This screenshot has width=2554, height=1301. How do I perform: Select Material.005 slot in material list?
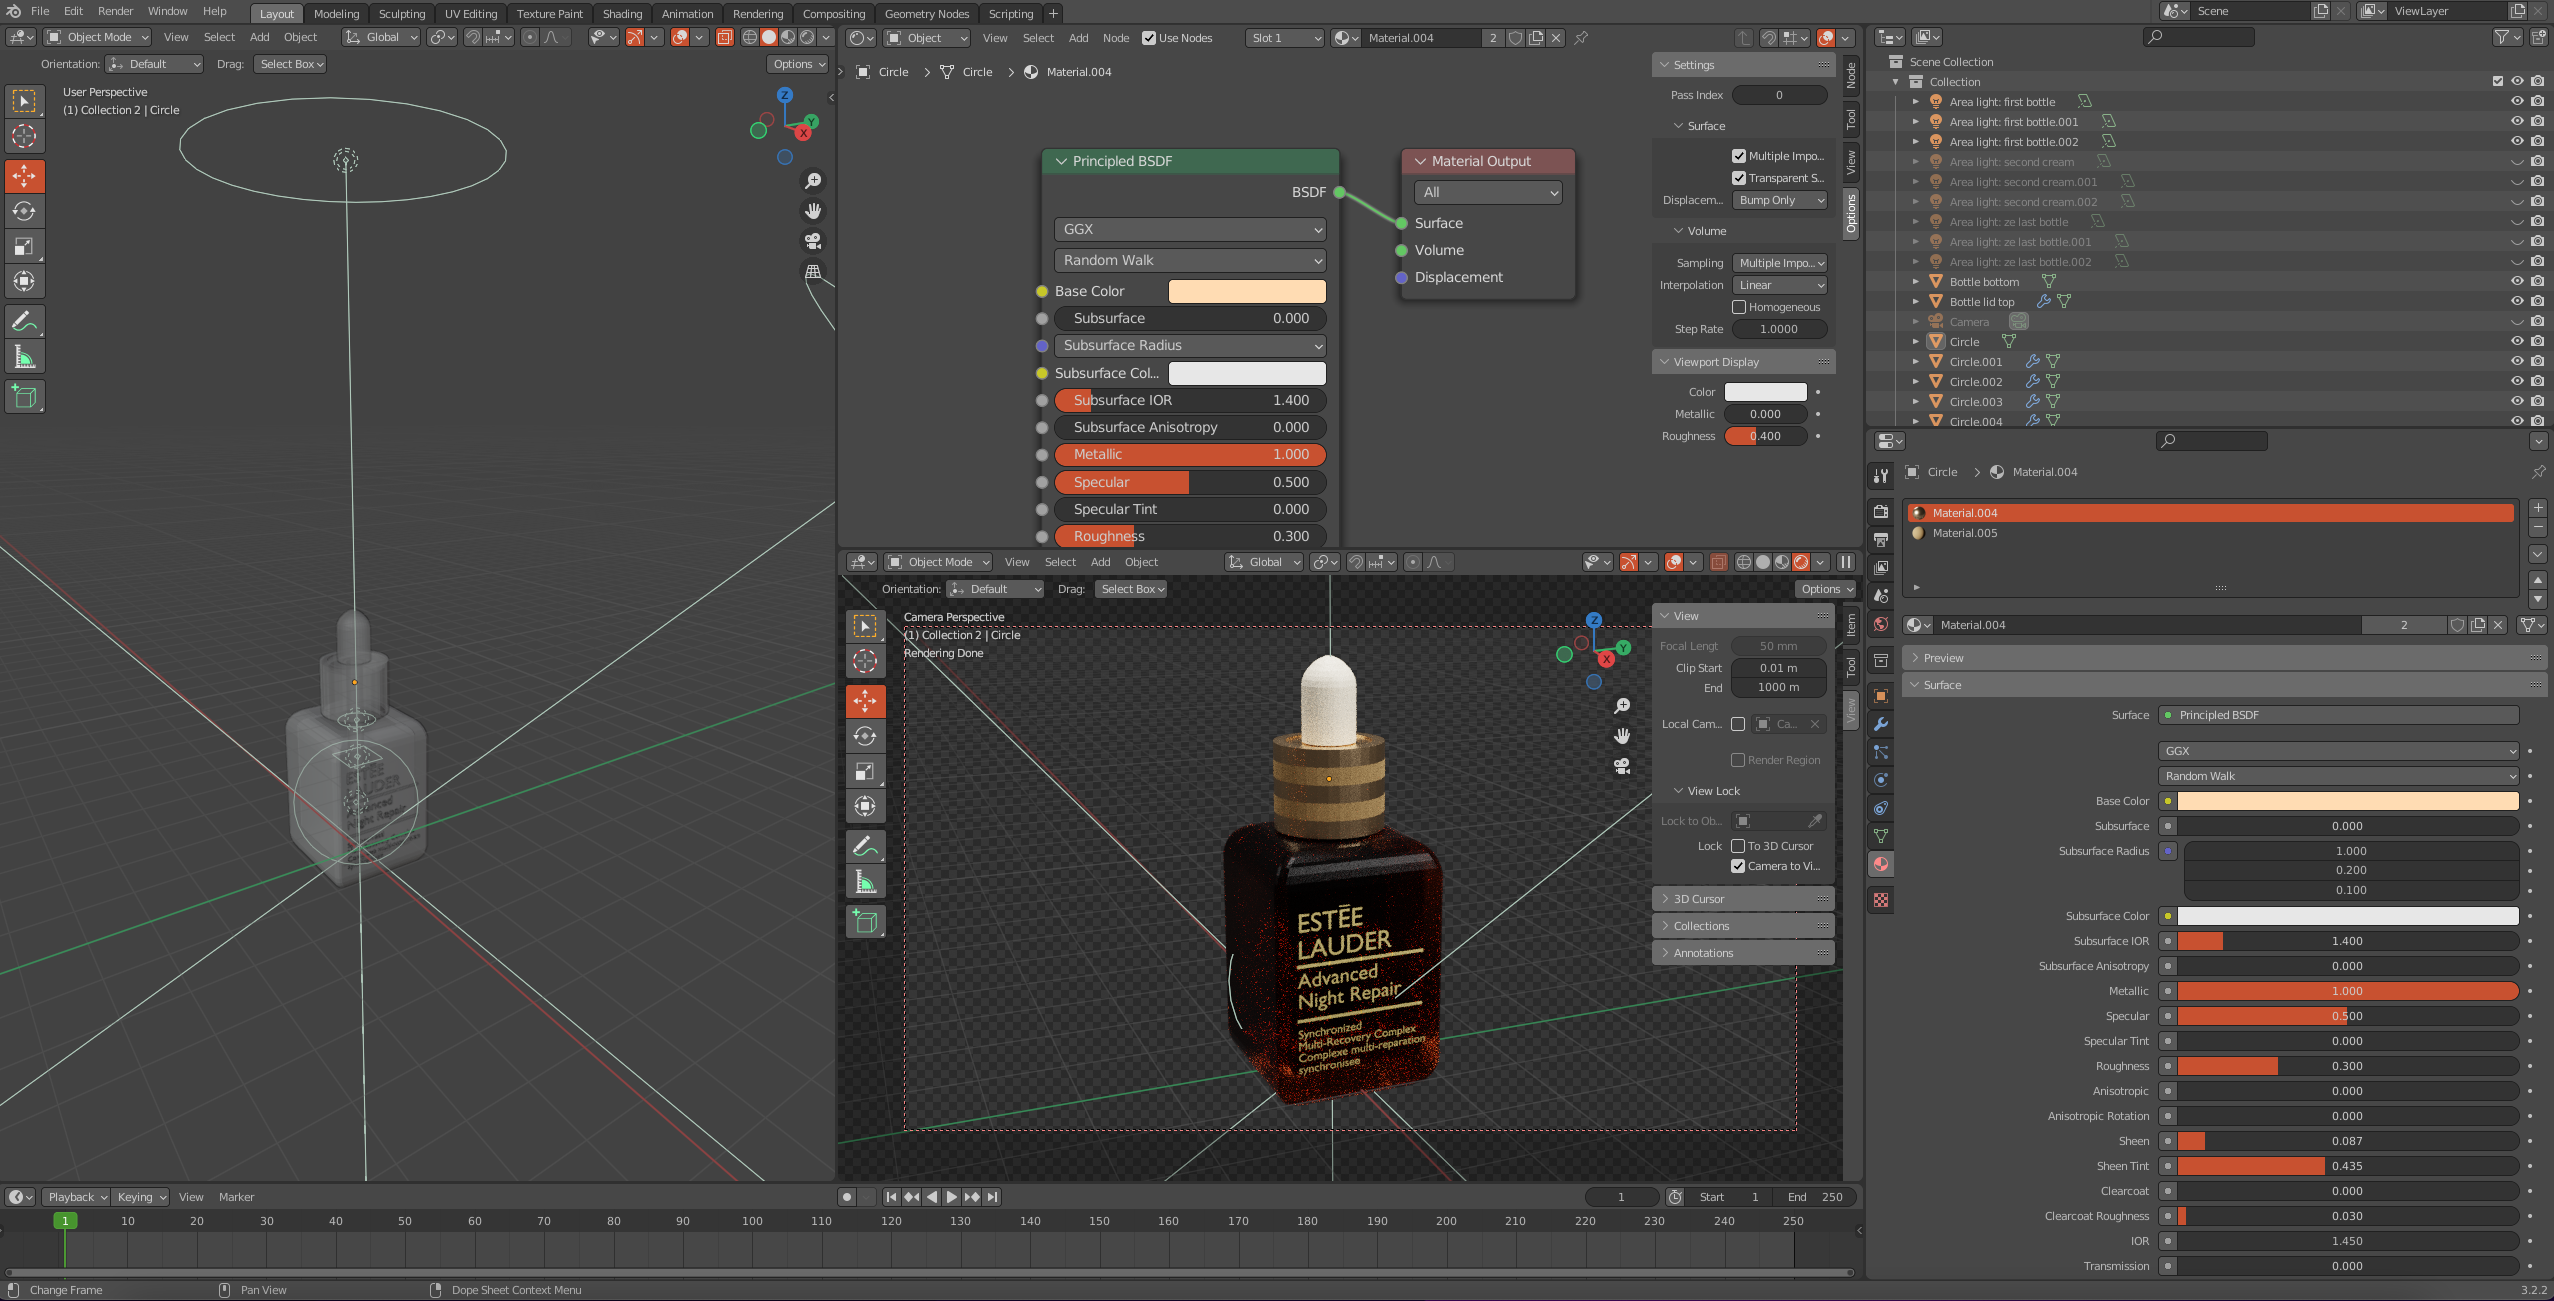(2211, 533)
